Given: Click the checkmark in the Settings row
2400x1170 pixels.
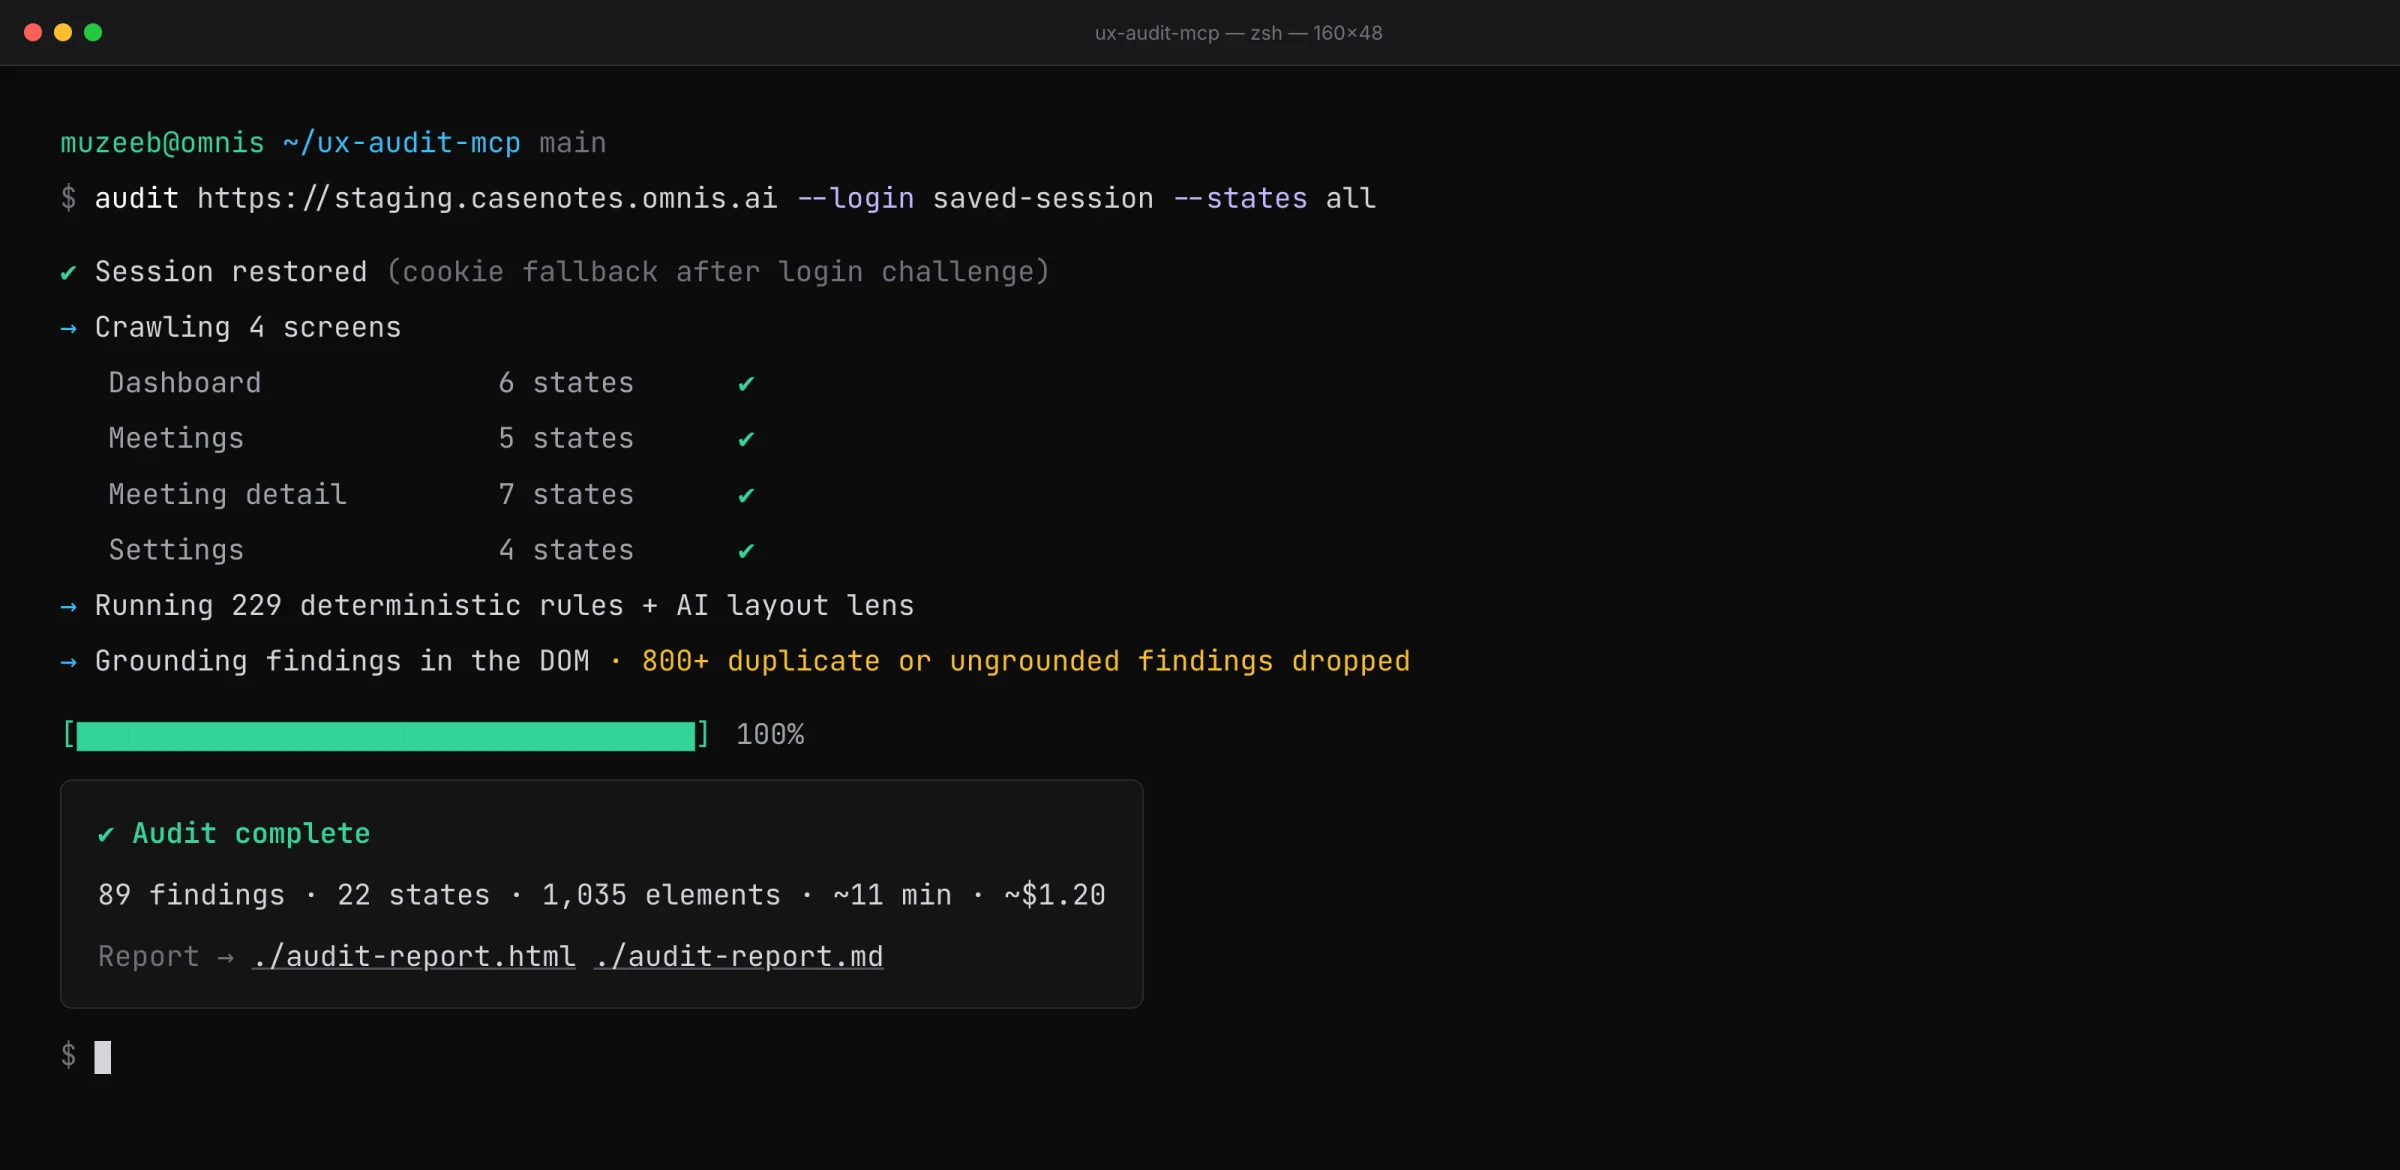Looking at the screenshot, I should pos(746,551).
